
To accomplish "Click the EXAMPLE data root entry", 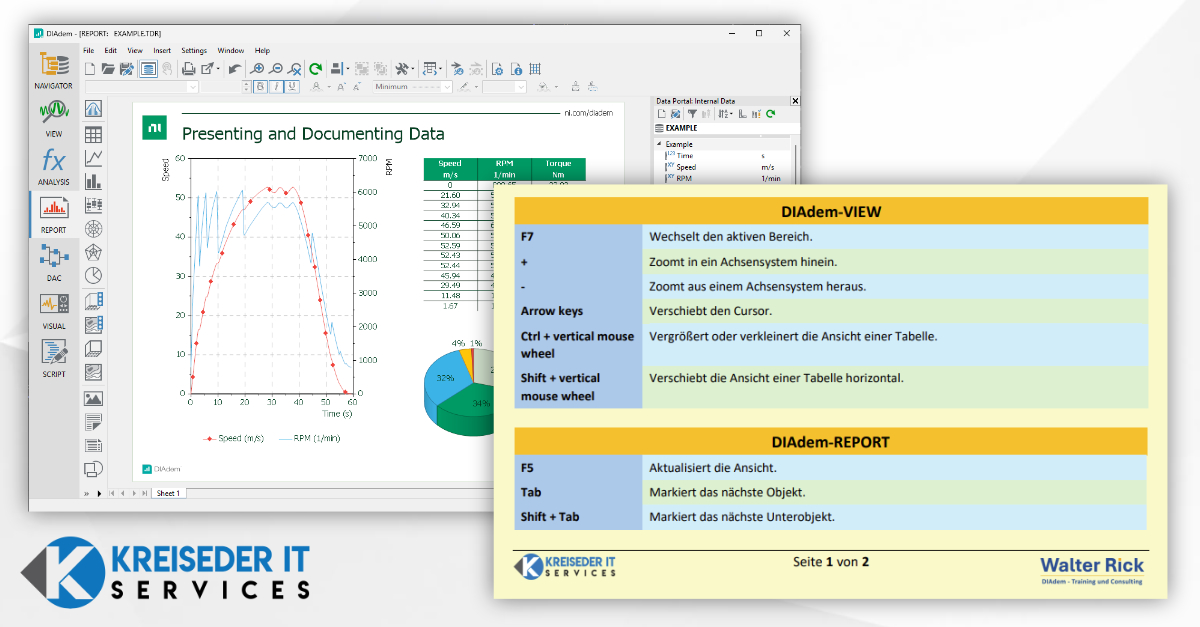I will click(x=727, y=128).
